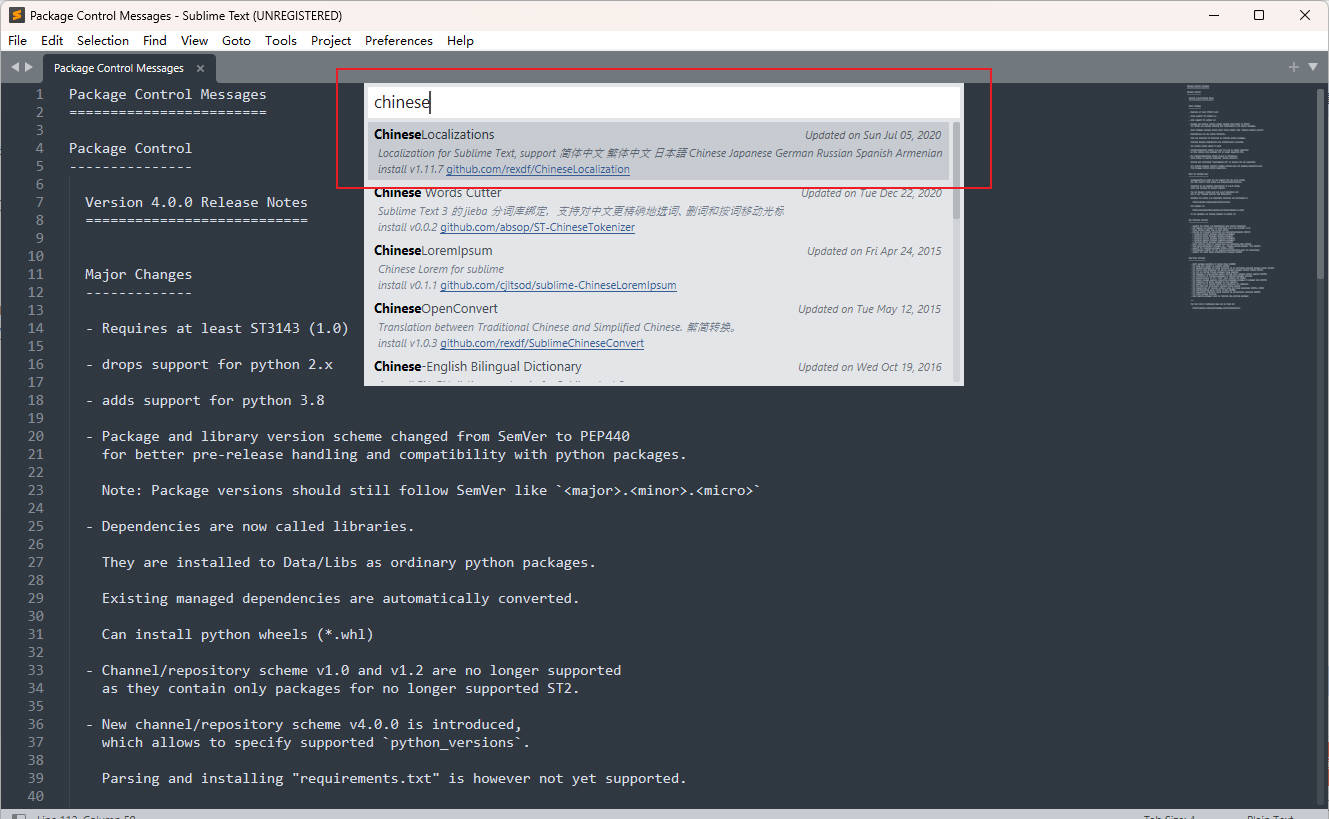Viewport: 1329px width, 819px height.
Task: Open the Find menu
Action: [x=155, y=40]
